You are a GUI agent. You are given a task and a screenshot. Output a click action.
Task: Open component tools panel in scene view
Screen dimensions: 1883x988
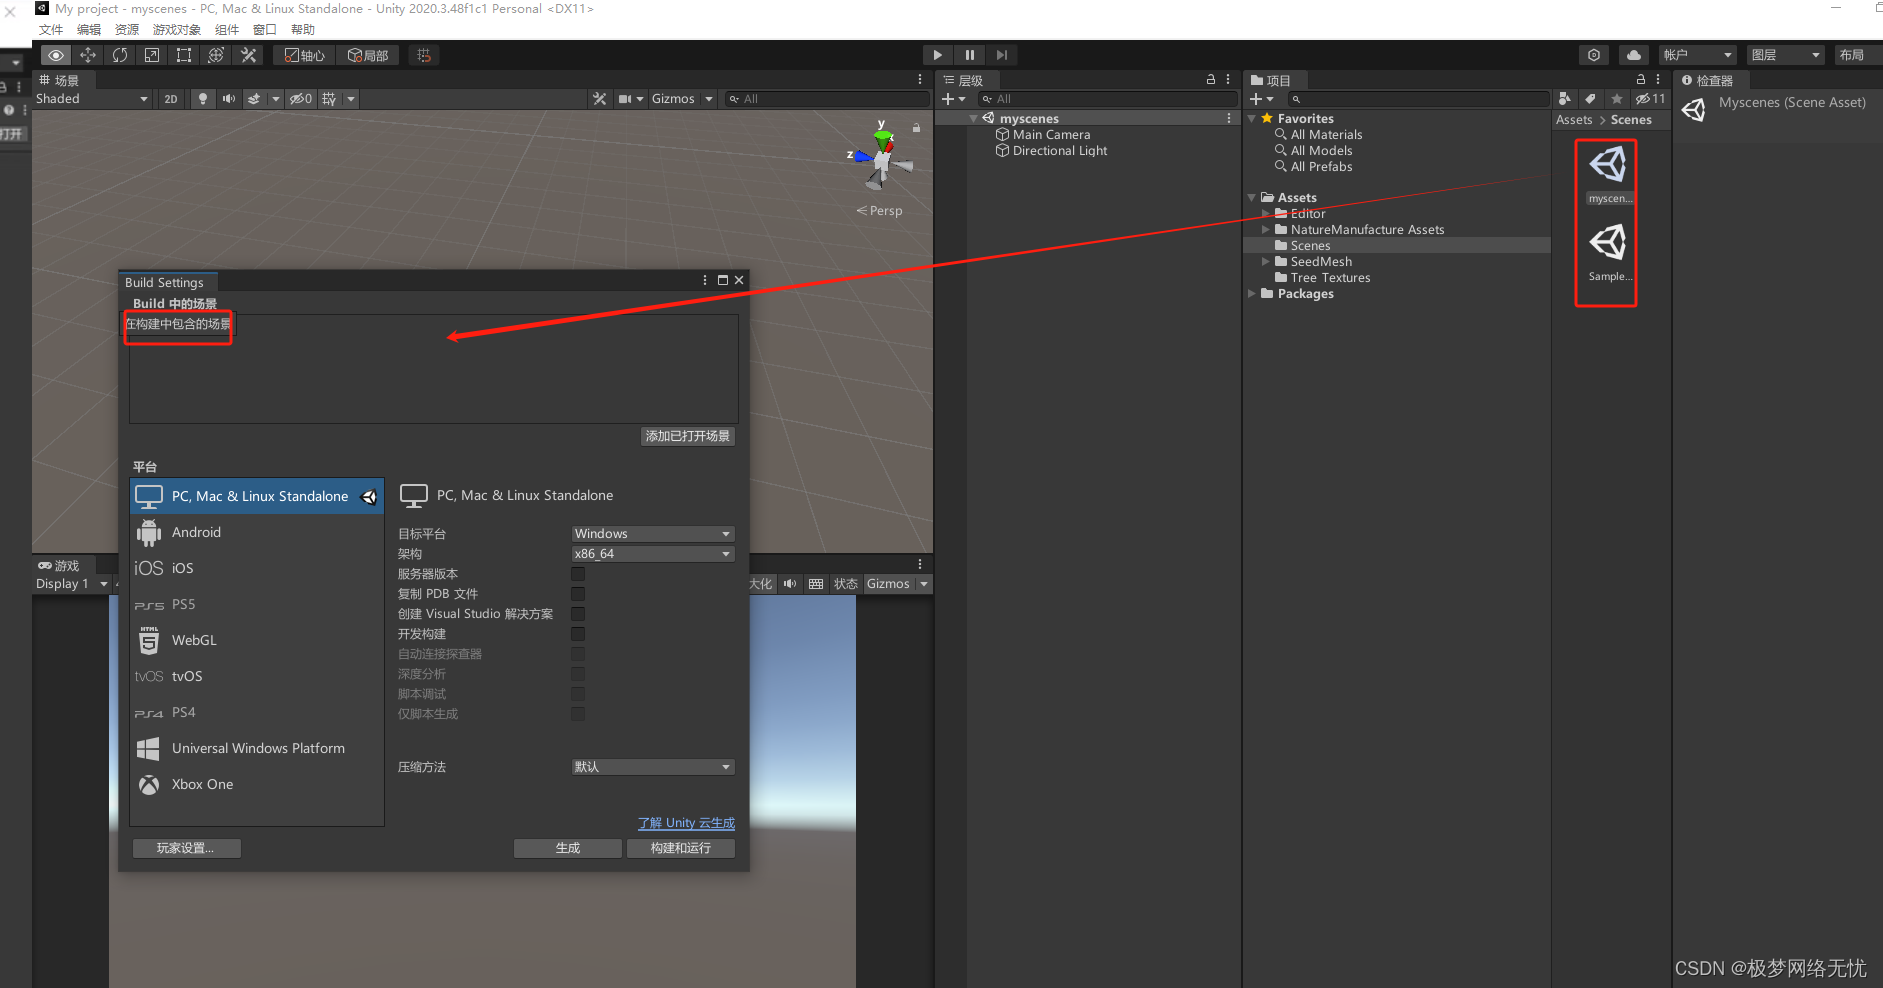600,99
